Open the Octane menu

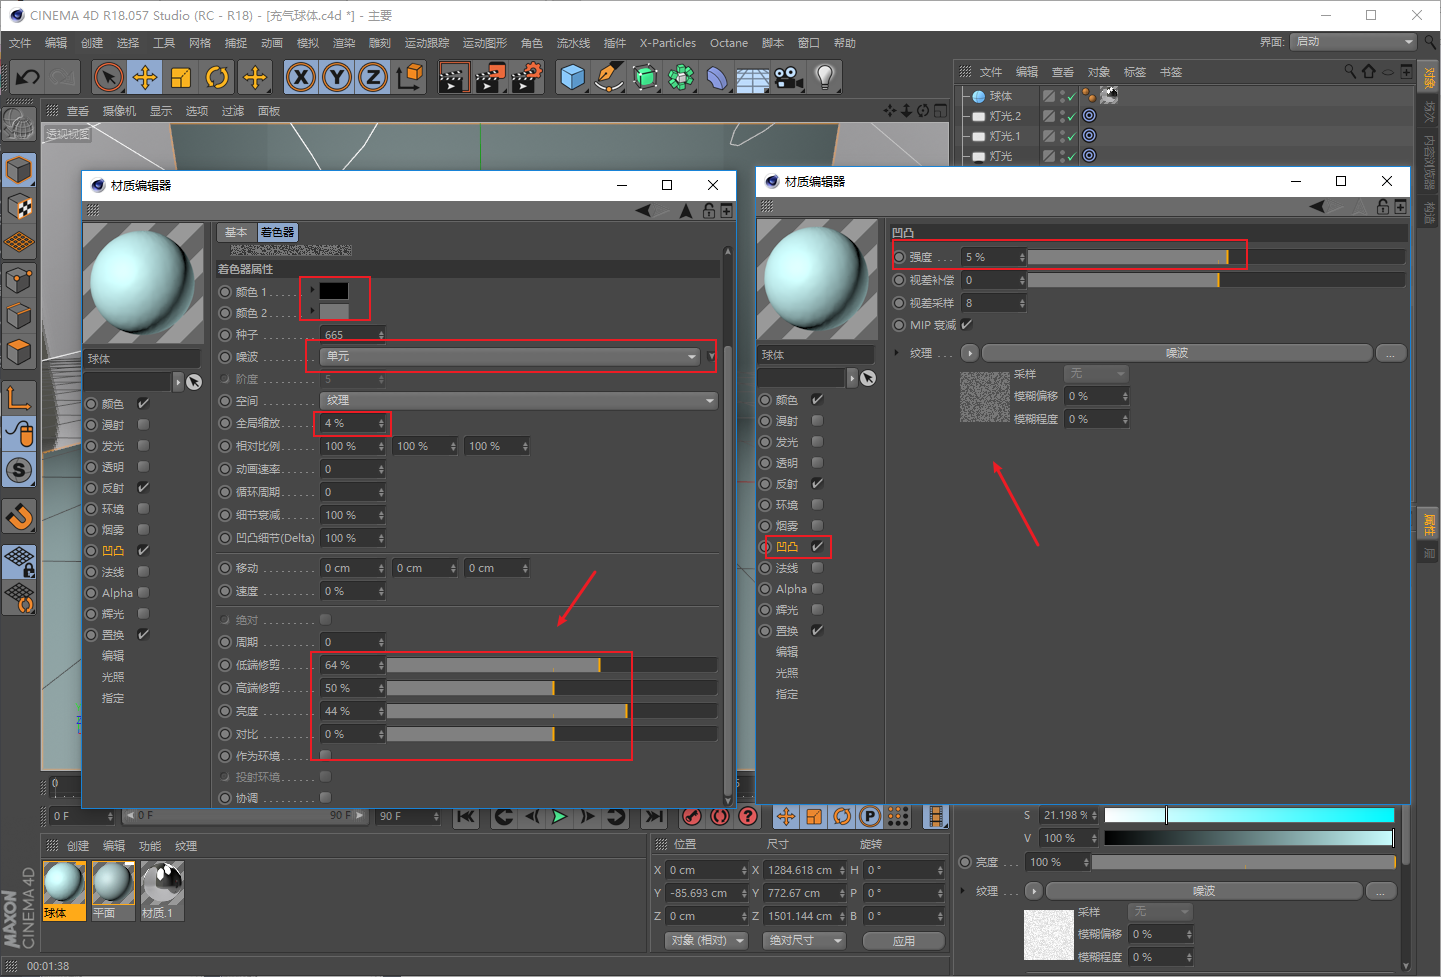point(729,43)
